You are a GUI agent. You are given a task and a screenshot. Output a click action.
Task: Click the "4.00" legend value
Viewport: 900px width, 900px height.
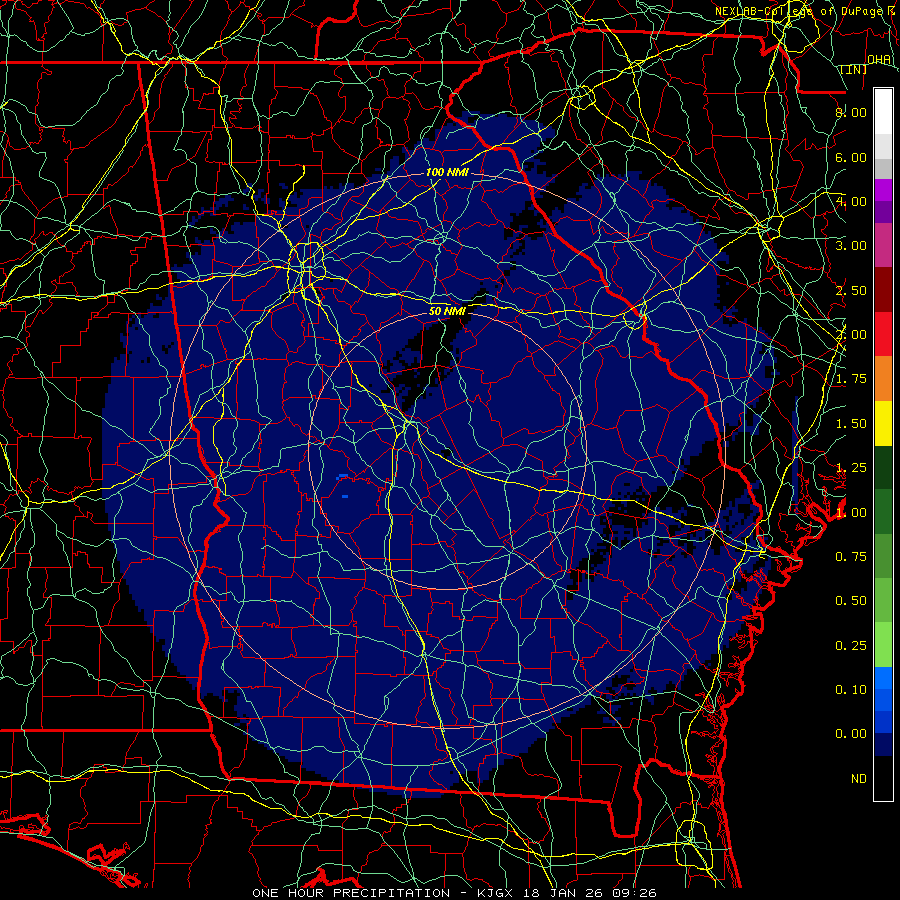[851, 201]
